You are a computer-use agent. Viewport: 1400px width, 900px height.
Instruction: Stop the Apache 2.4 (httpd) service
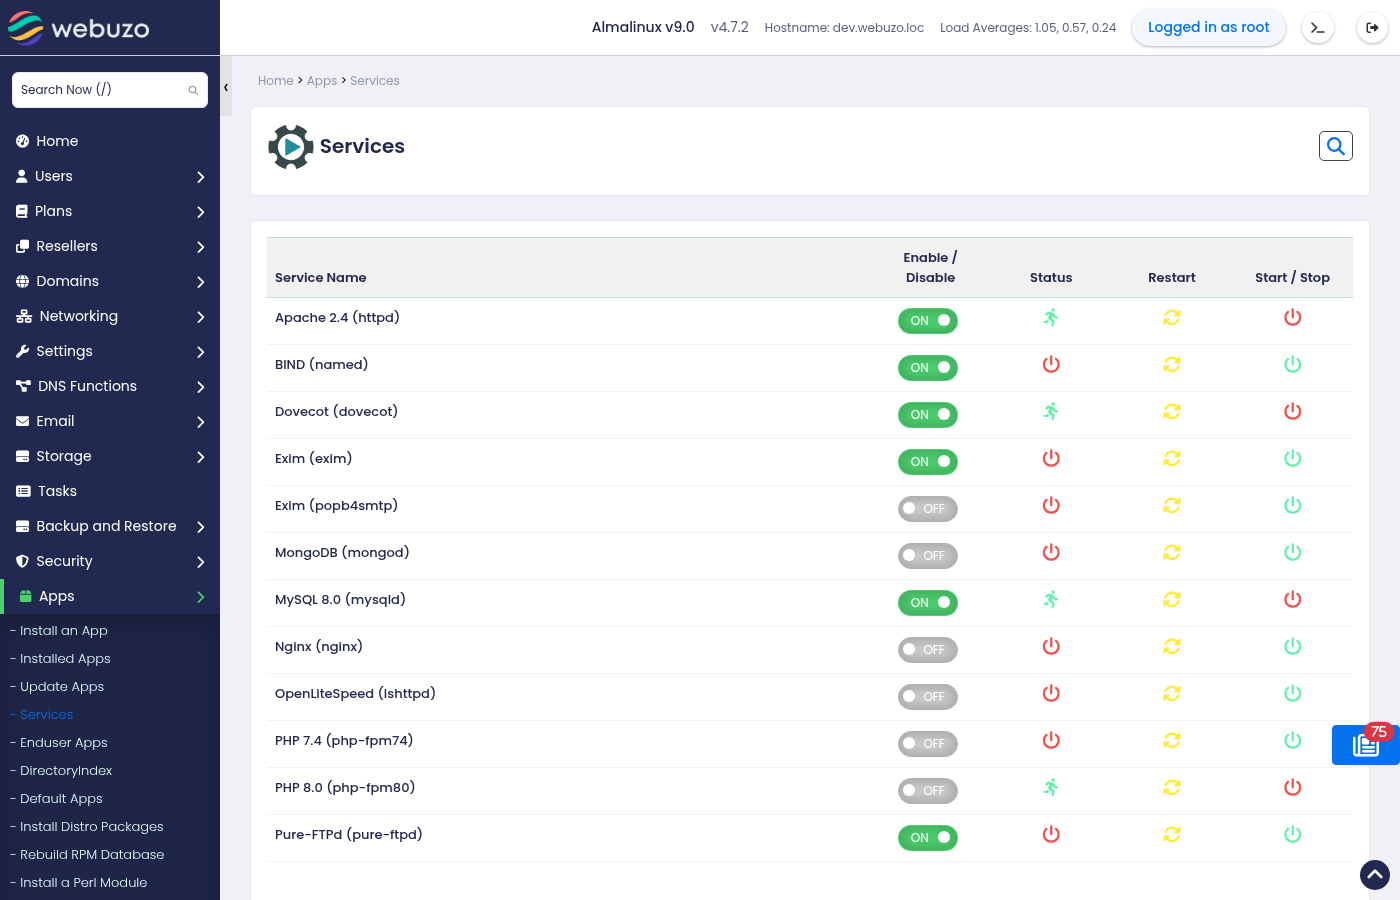(1293, 317)
